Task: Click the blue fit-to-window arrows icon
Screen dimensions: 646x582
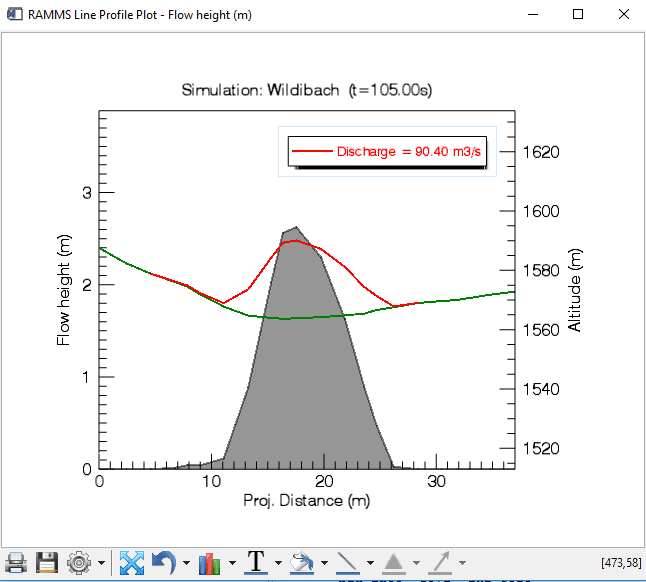Action: pos(132,563)
